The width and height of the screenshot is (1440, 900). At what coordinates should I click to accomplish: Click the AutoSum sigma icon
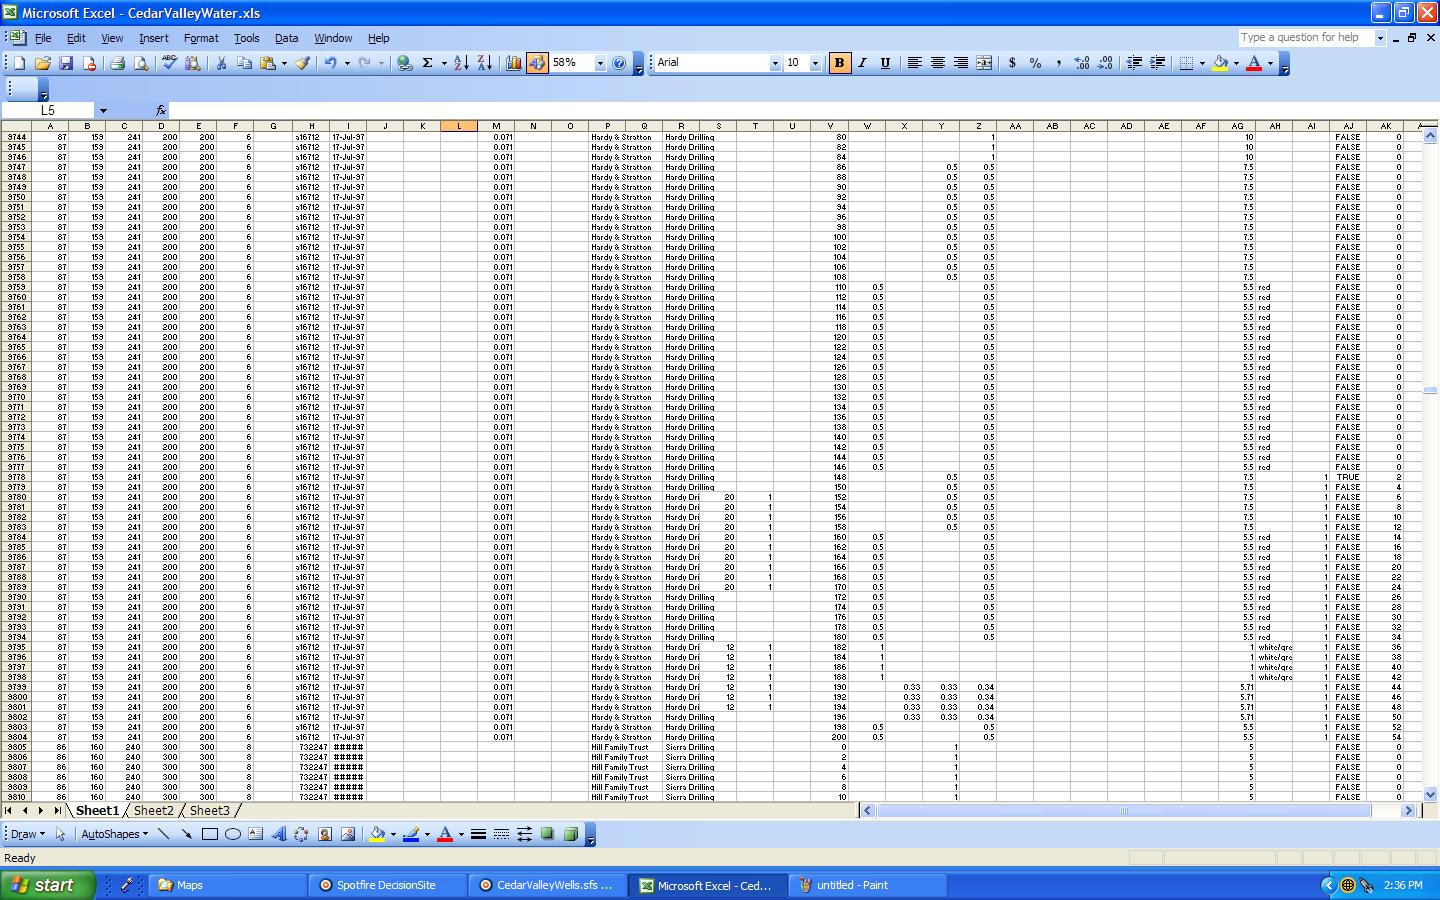pyautogui.click(x=427, y=63)
